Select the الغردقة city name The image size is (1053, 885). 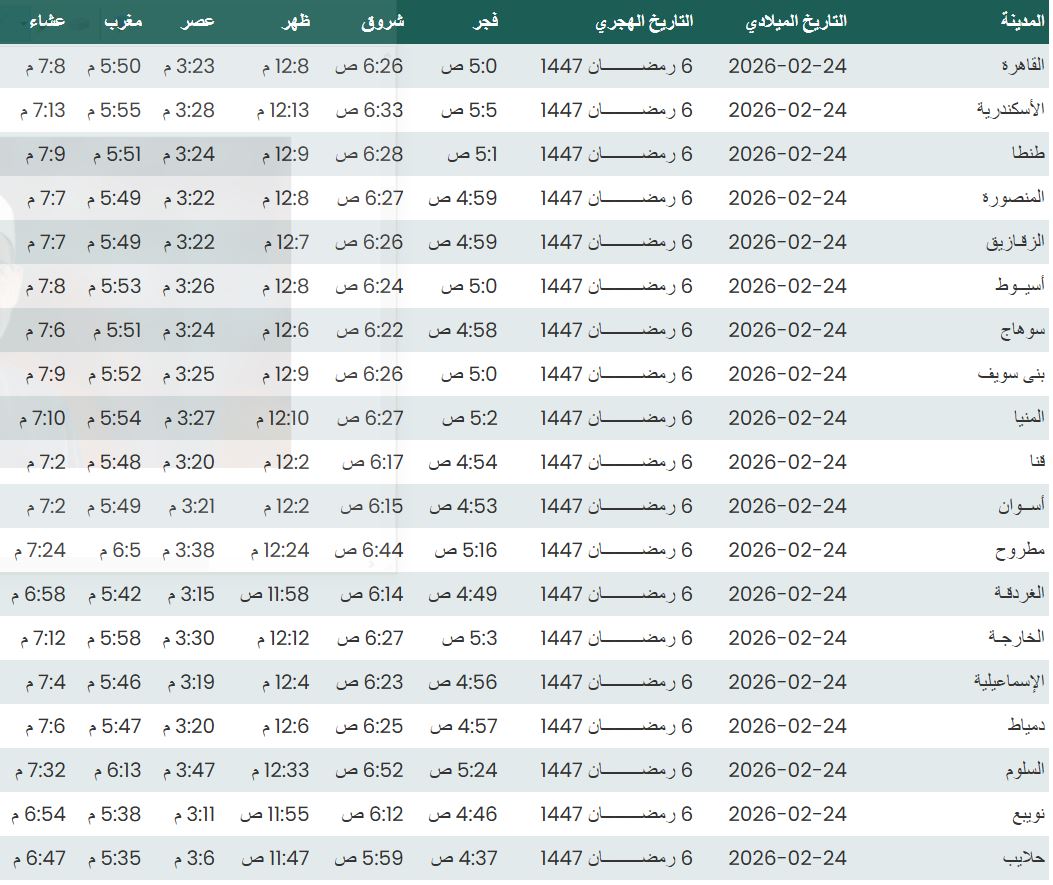point(1019,594)
